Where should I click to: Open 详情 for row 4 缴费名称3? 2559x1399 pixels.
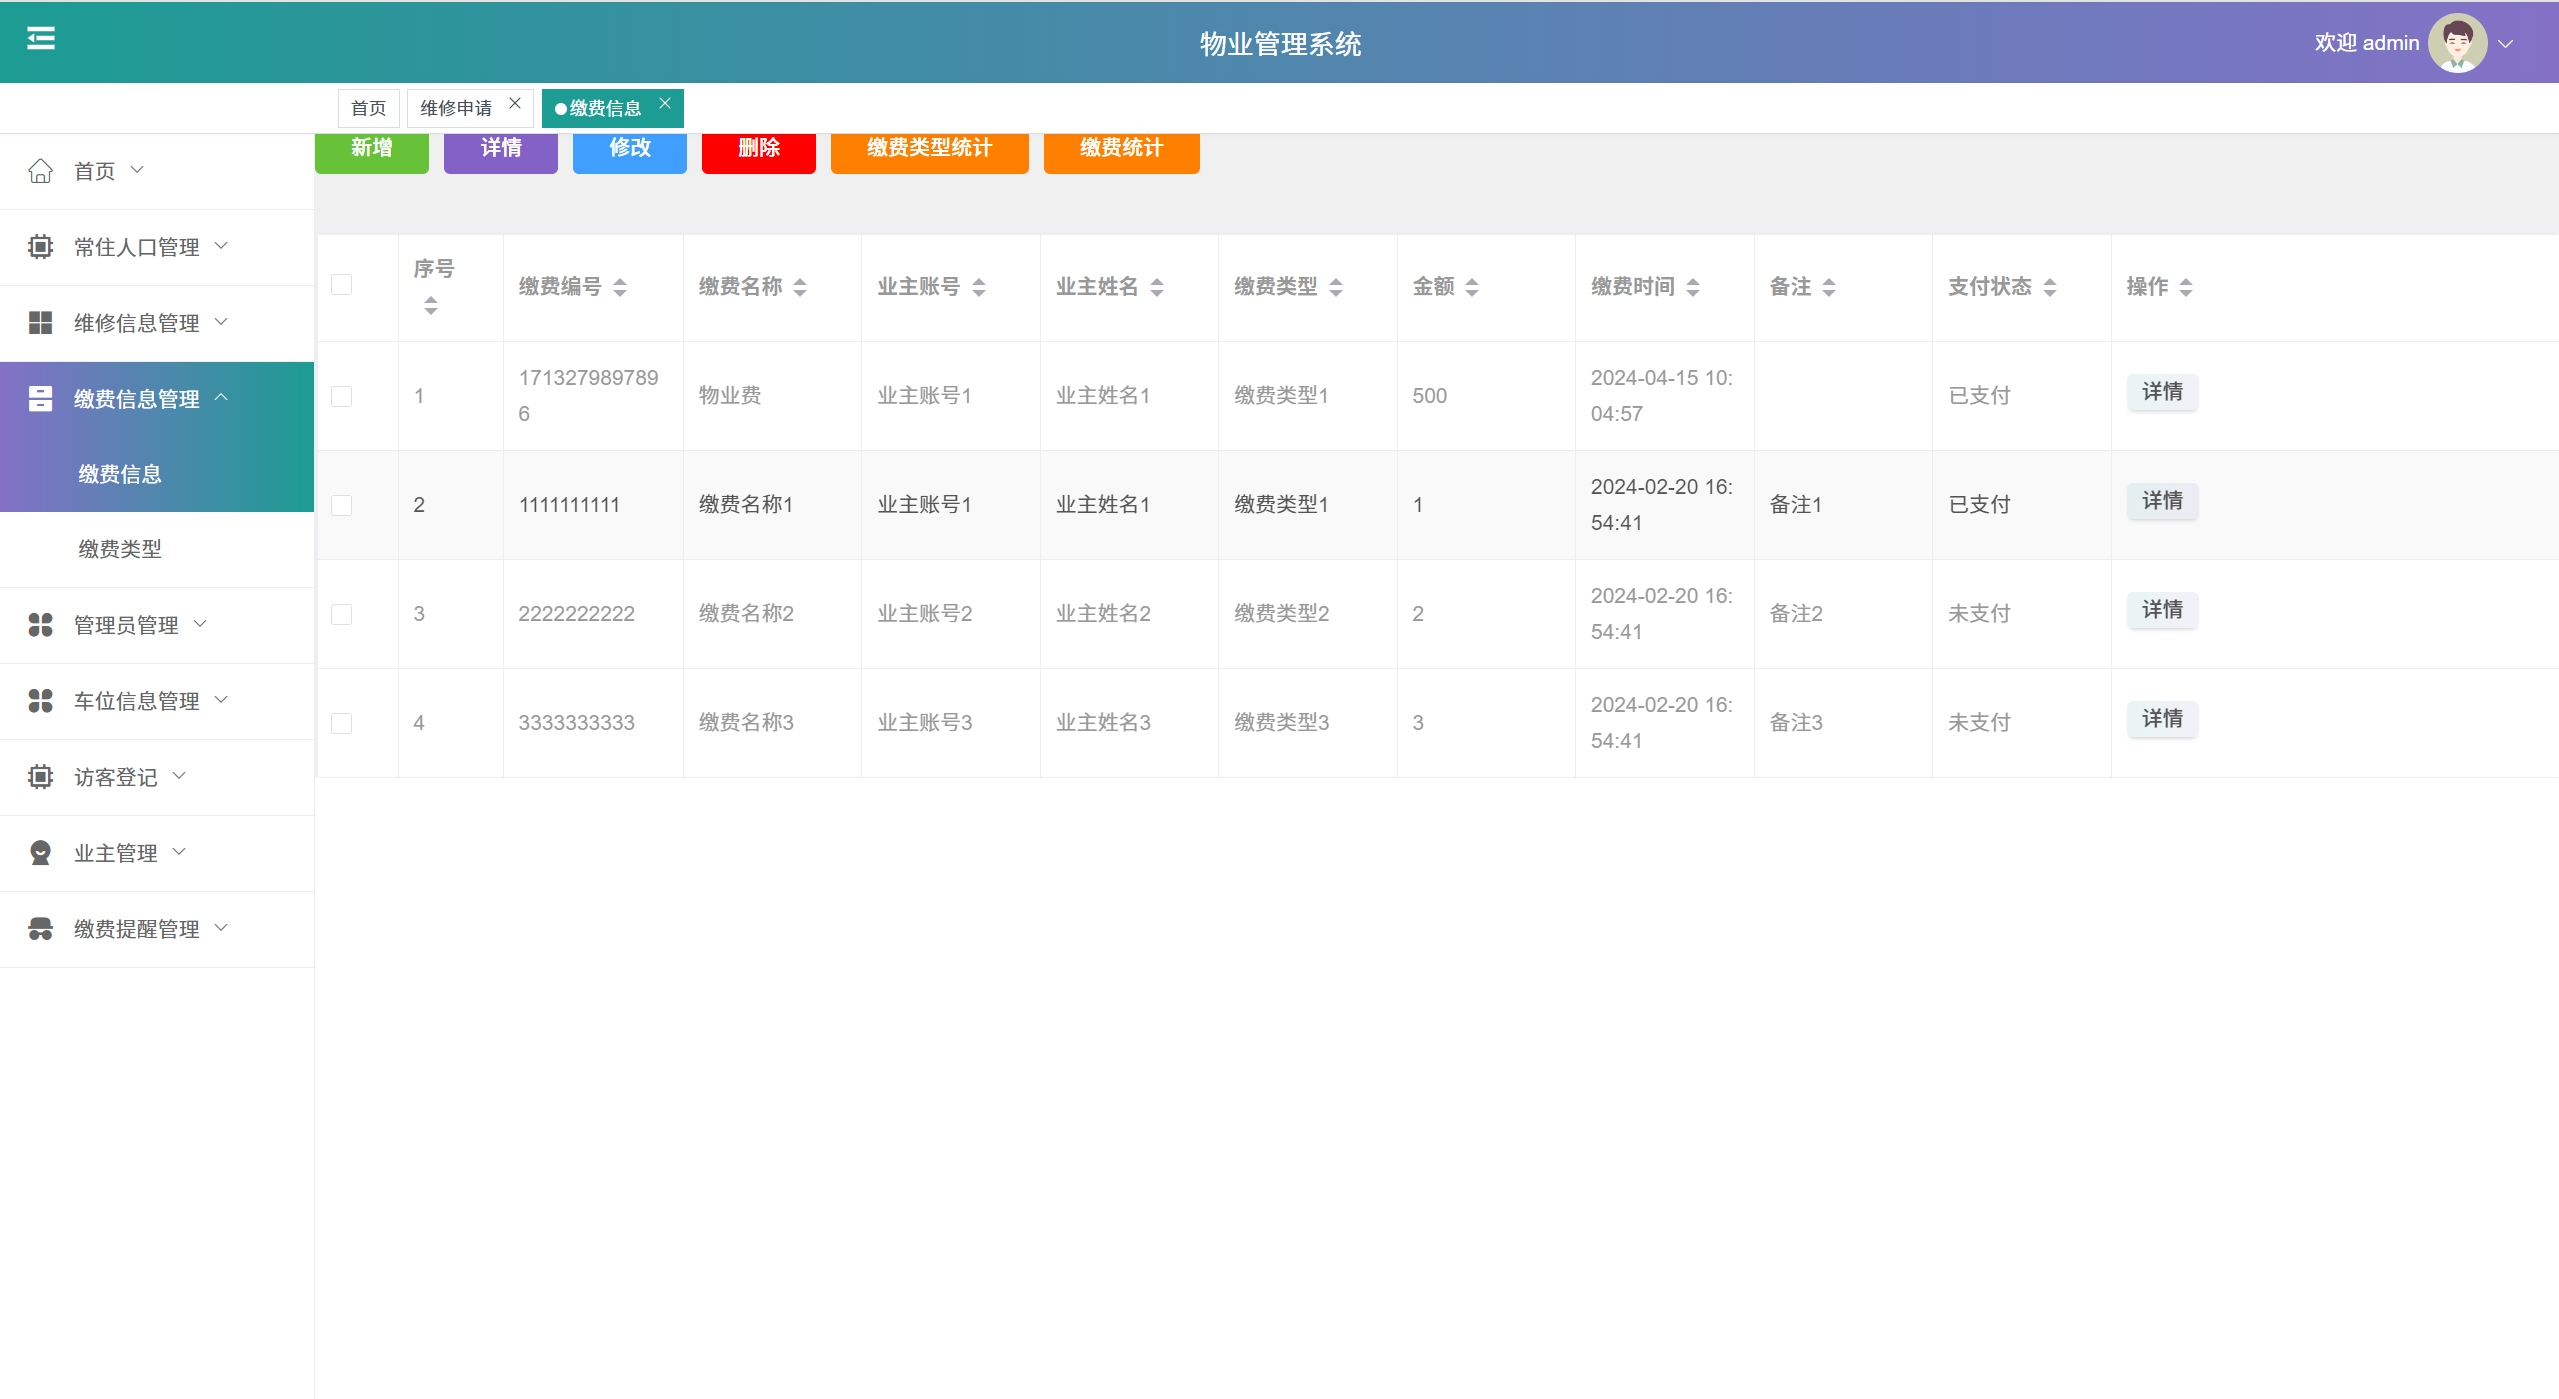coord(2162,719)
